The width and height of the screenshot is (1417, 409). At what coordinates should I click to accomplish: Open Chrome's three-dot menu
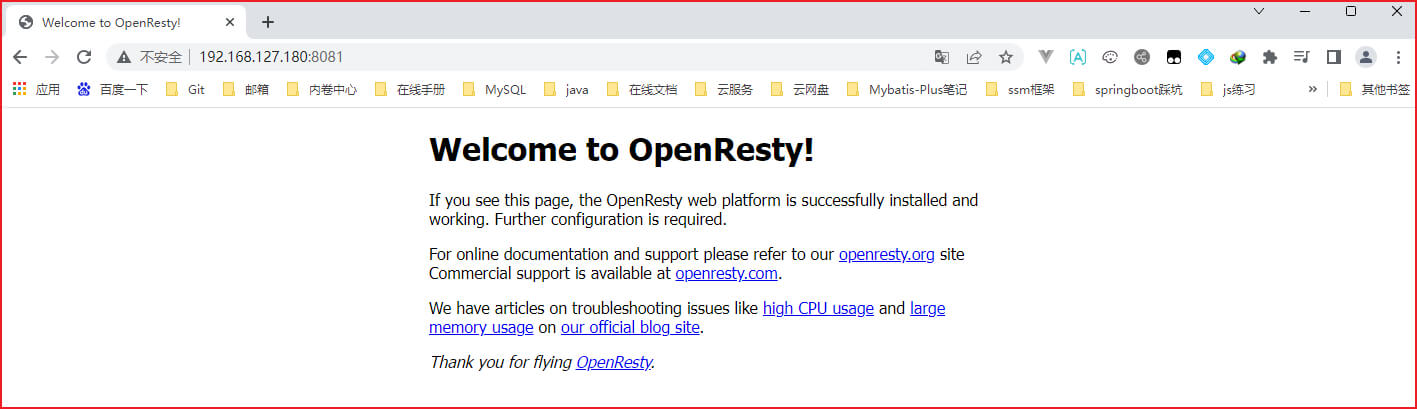pyautogui.click(x=1398, y=57)
